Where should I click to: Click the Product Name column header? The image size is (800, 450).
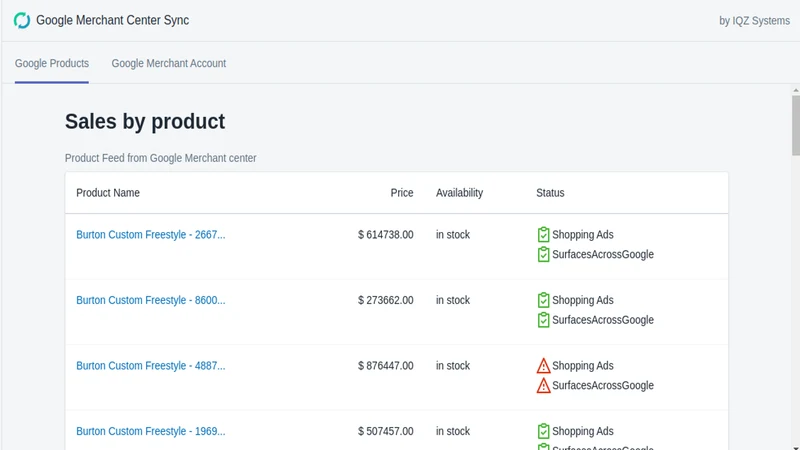[x=108, y=193]
